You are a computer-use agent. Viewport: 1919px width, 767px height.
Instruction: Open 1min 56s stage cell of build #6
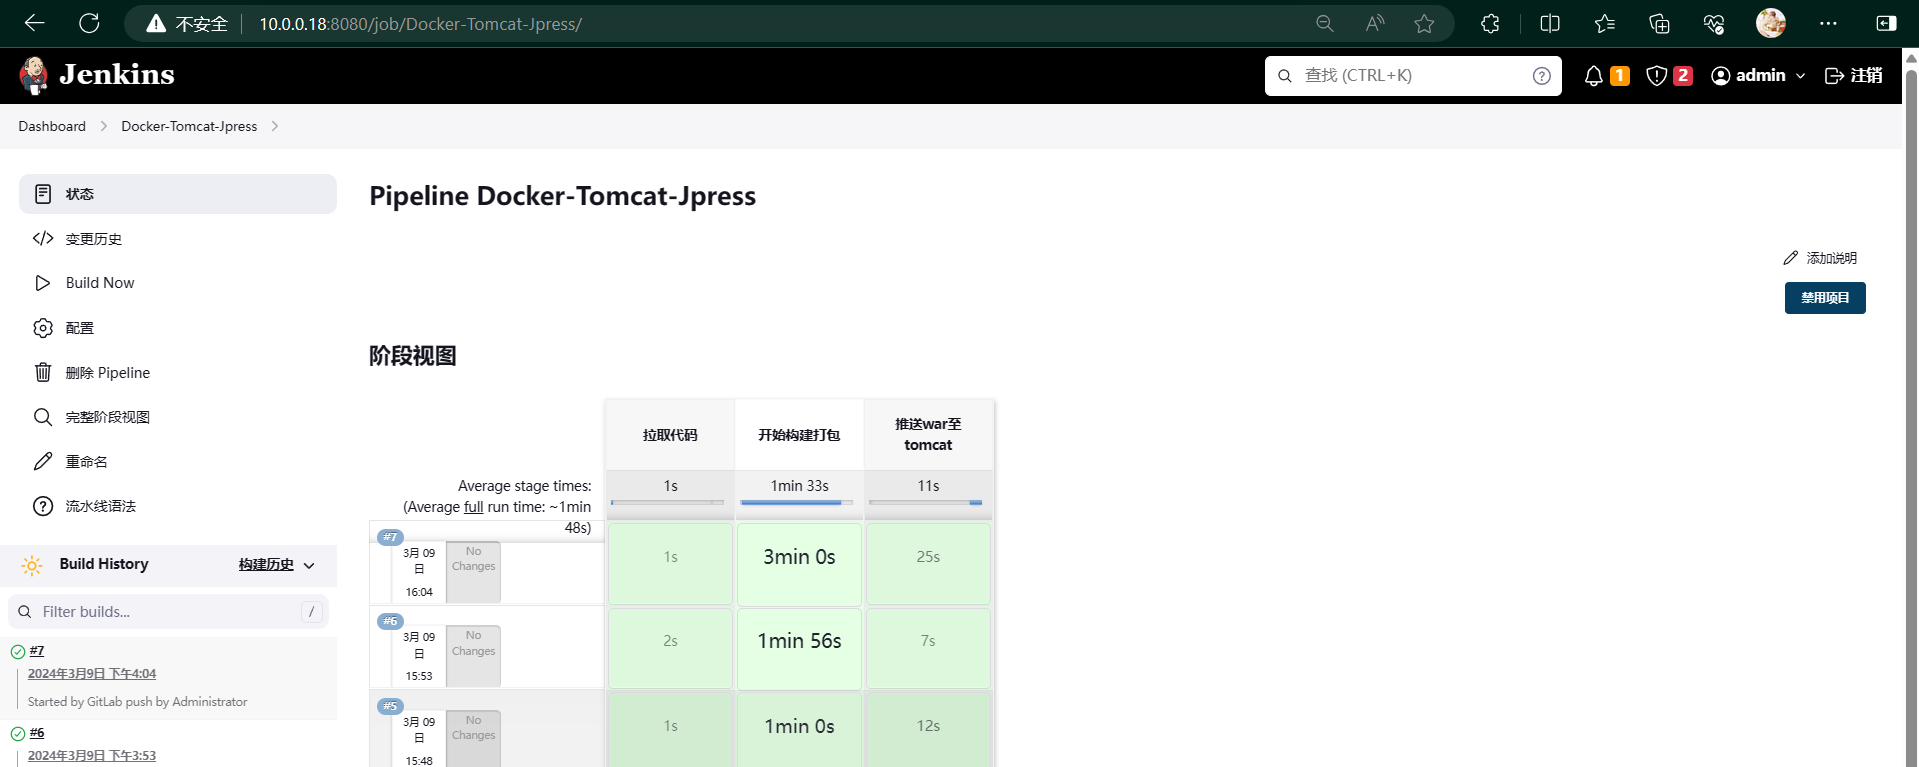tap(799, 648)
